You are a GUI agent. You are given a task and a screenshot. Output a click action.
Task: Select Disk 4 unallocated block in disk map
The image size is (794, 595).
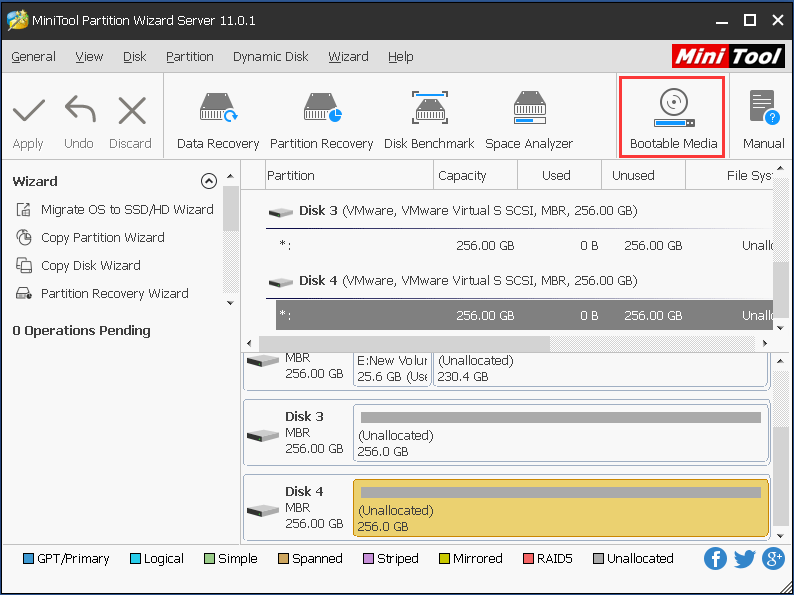click(x=560, y=509)
